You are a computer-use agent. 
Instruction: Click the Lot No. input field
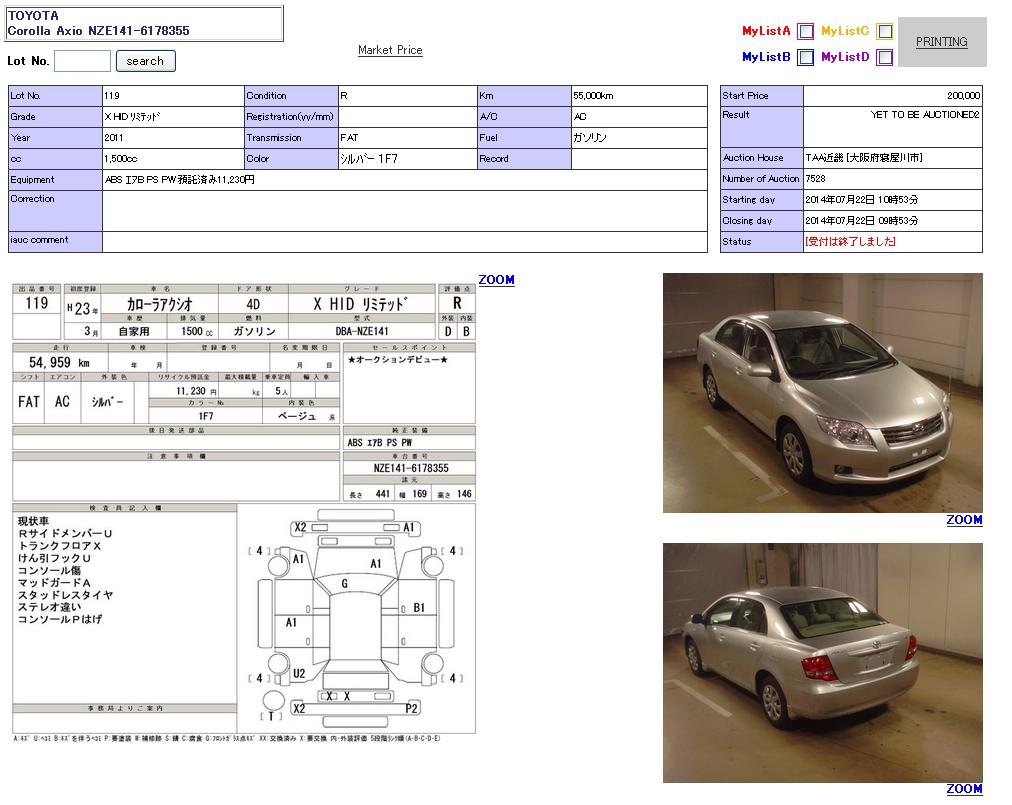[82, 61]
